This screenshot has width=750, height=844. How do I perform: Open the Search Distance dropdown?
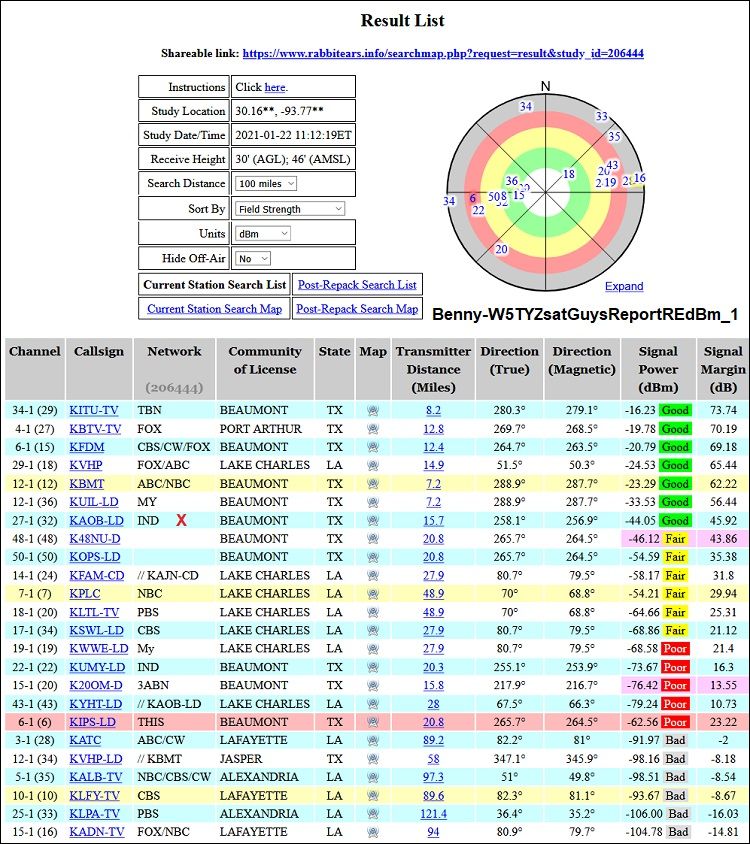(x=266, y=184)
